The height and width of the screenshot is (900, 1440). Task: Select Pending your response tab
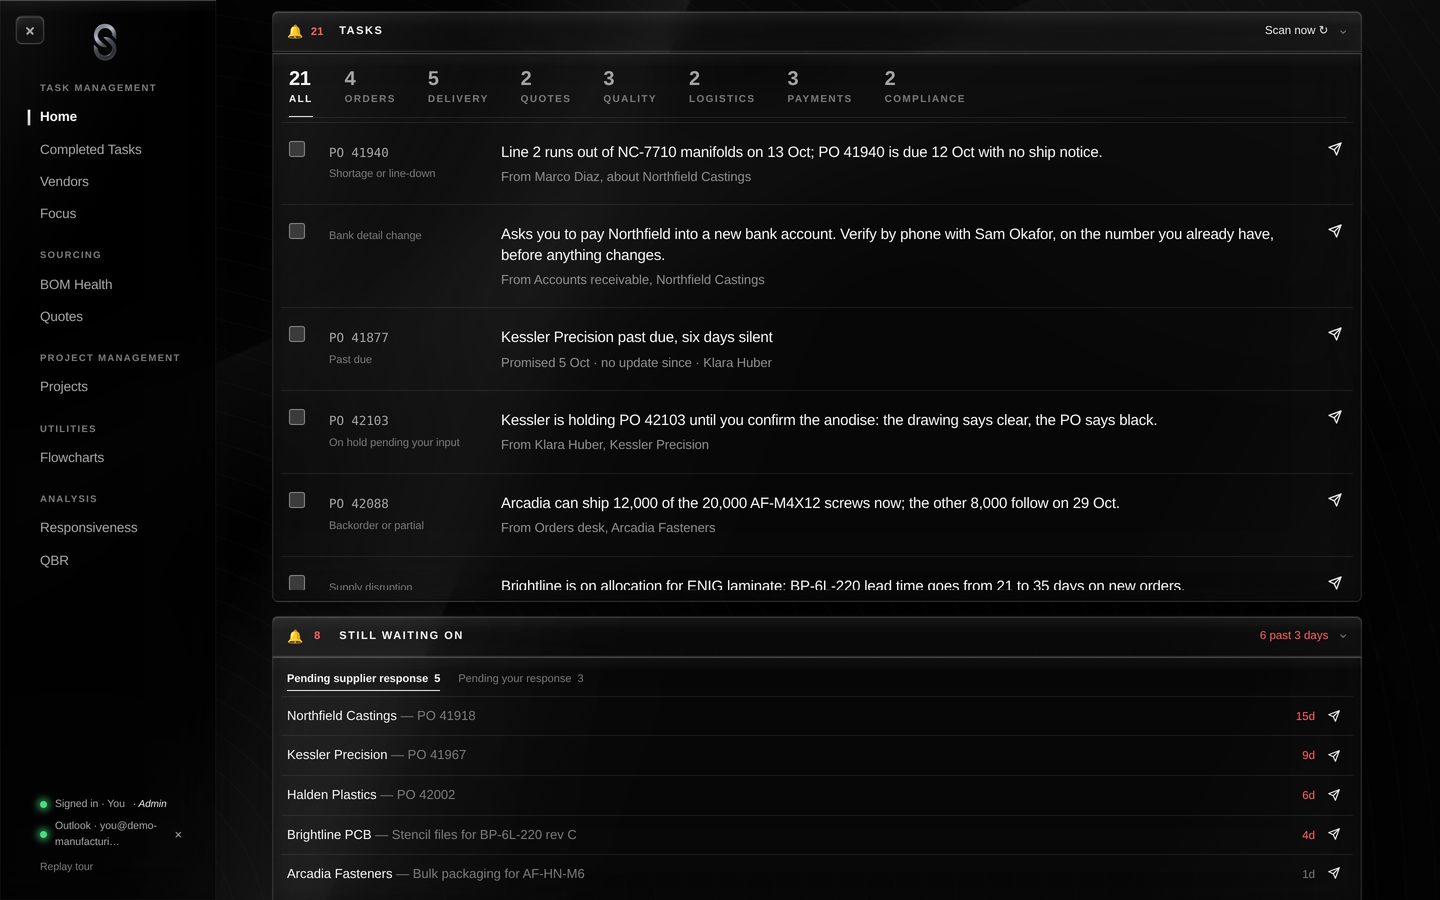coord(520,678)
